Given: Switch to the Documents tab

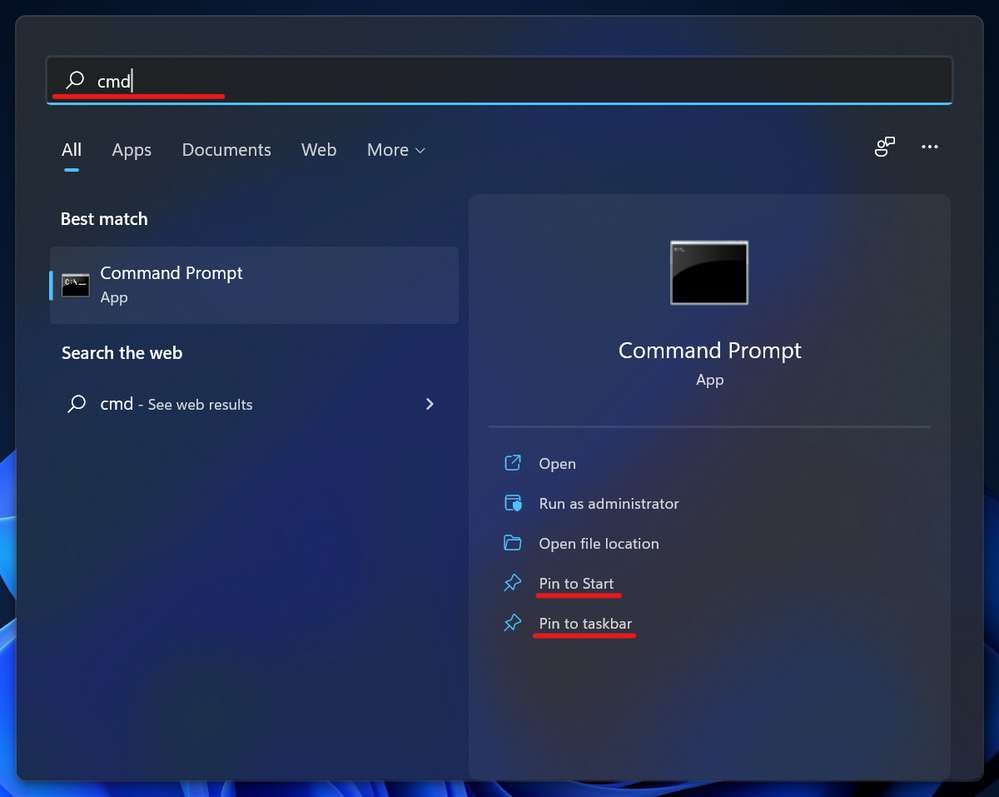Looking at the screenshot, I should click(226, 150).
